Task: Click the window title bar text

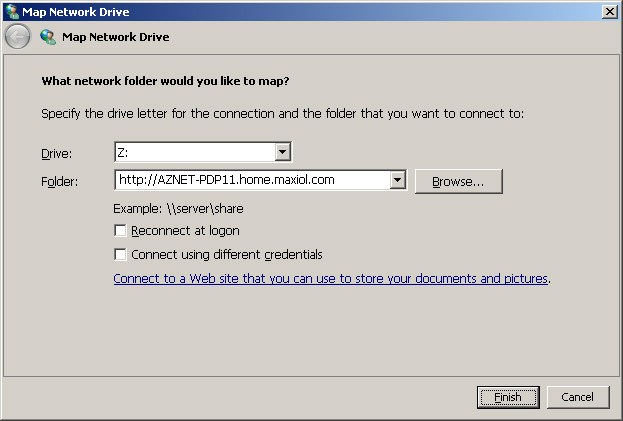Action: pyautogui.click(x=82, y=10)
